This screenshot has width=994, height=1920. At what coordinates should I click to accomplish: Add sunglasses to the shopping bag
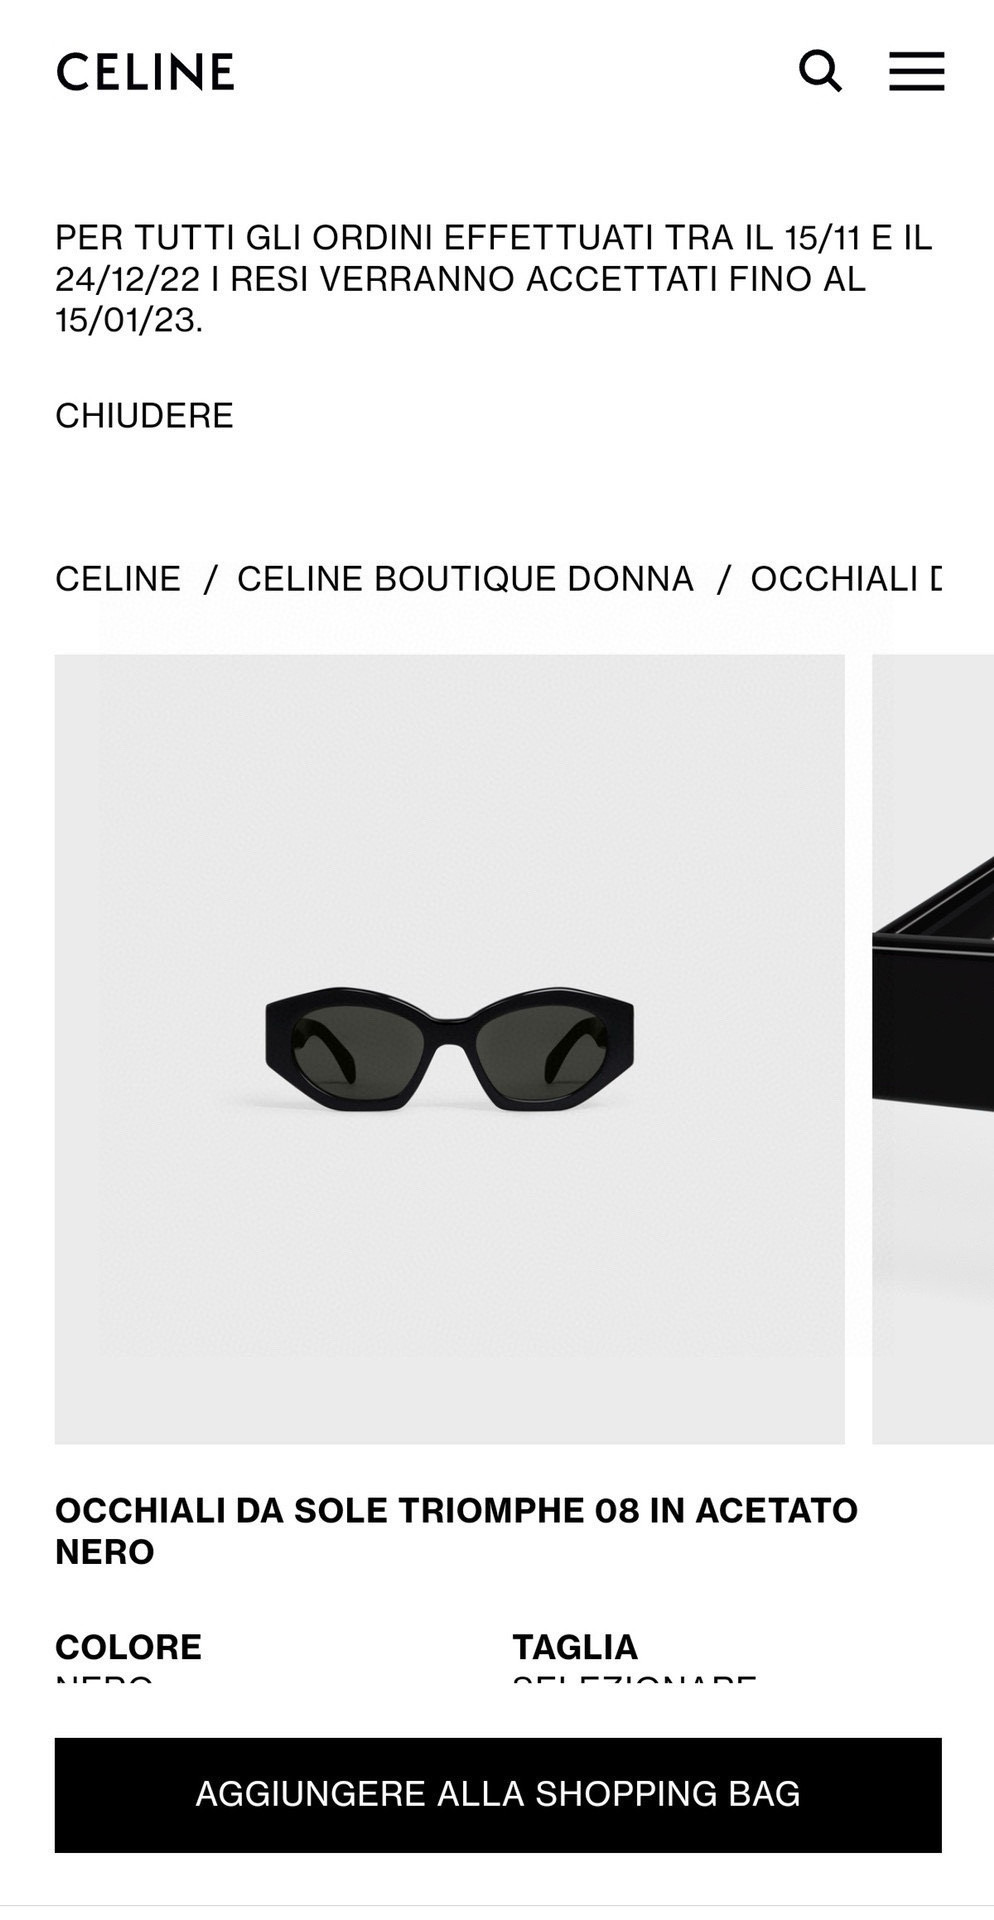point(498,1795)
